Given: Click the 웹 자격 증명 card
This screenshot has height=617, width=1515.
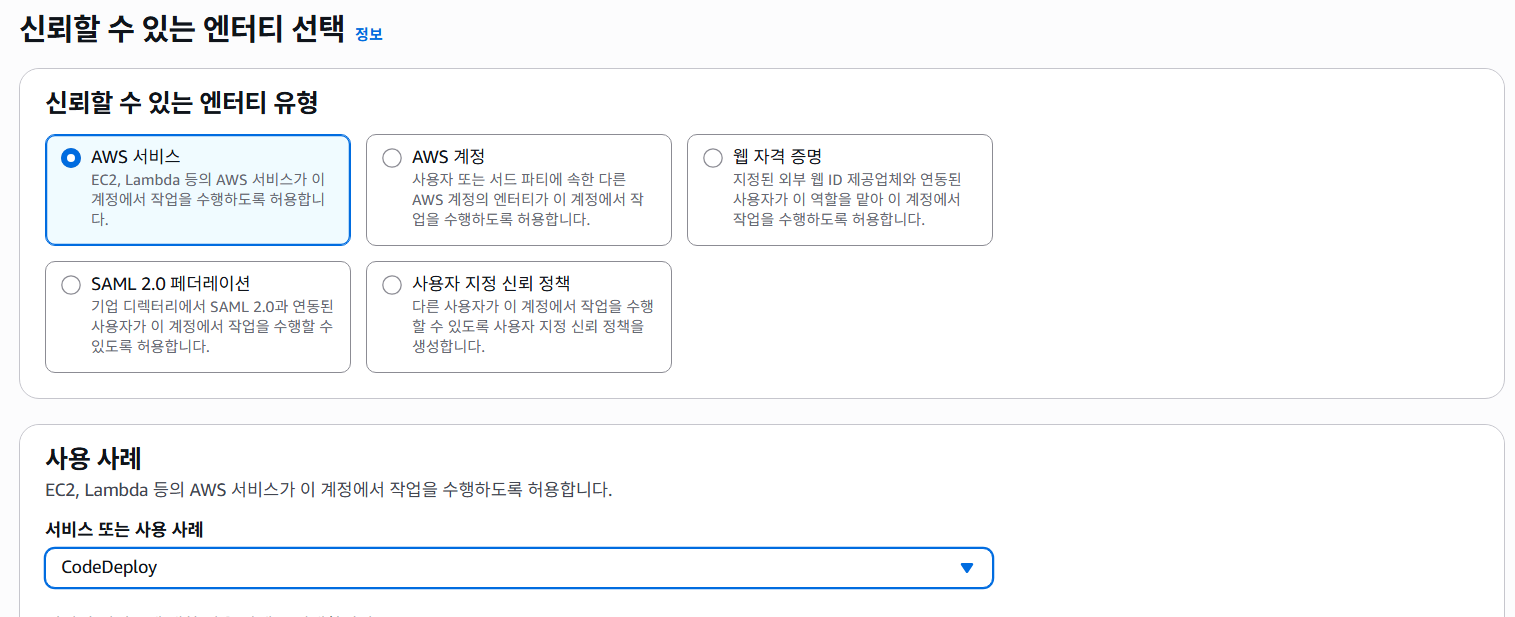Looking at the screenshot, I should [x=839, y=189].
